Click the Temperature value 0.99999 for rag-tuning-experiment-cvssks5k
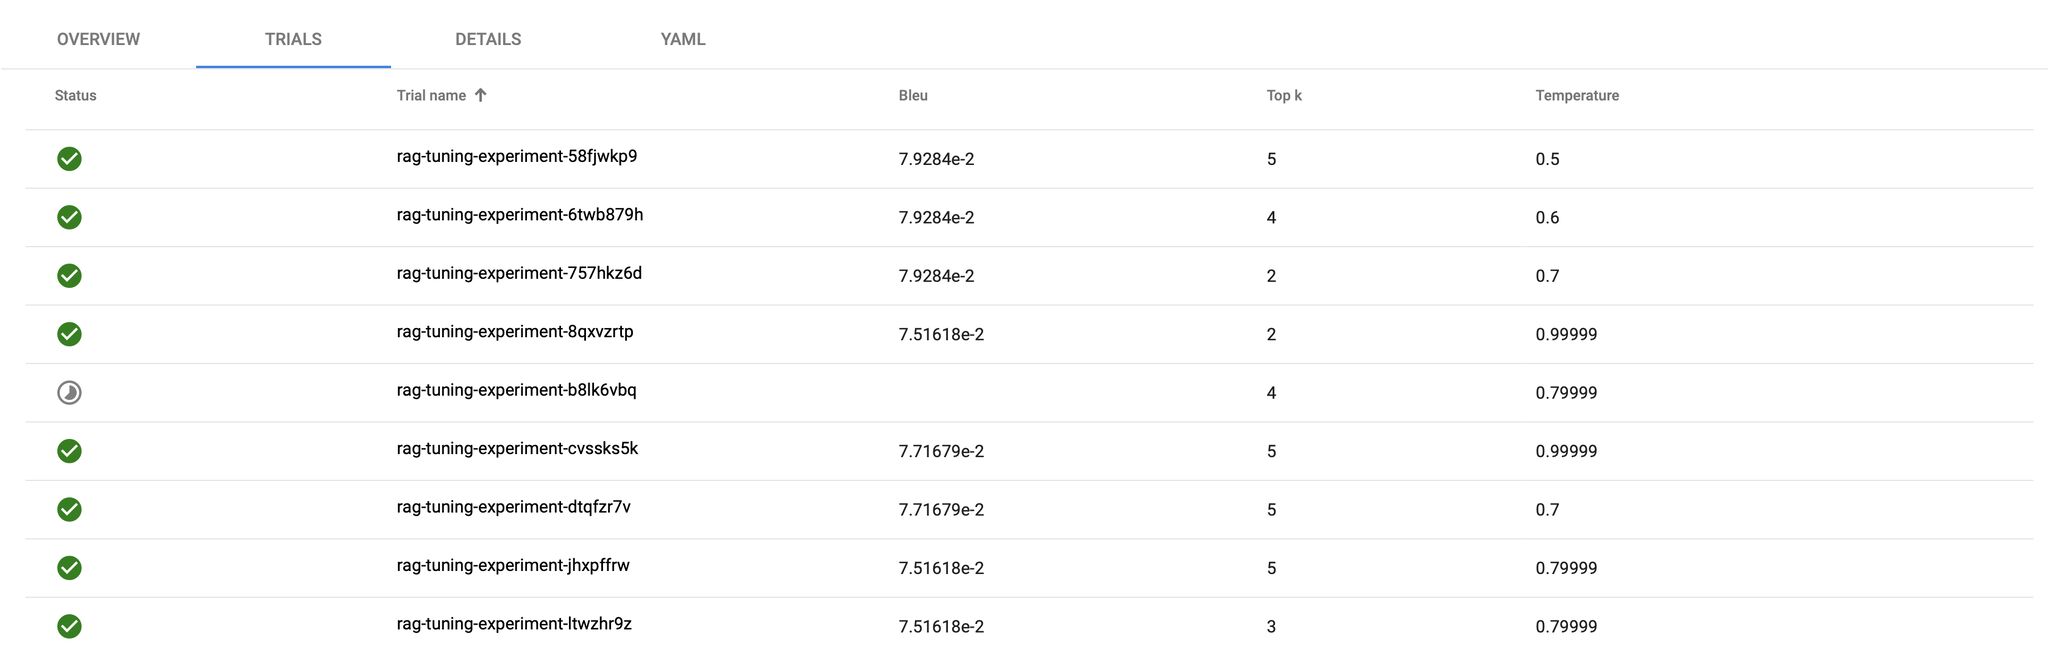Screen dimensions: 2048x655 (1566, 451)
